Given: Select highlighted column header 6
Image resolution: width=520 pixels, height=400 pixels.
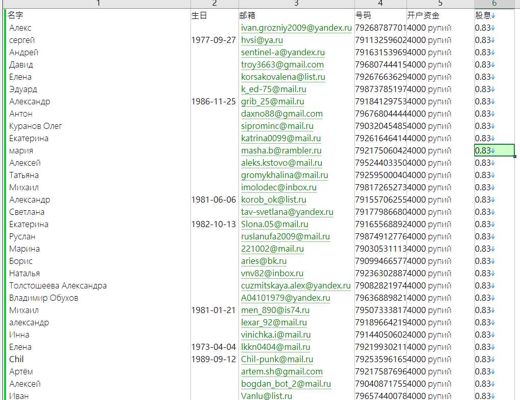Looking at the screenshot, I should (x=494, y=4).
